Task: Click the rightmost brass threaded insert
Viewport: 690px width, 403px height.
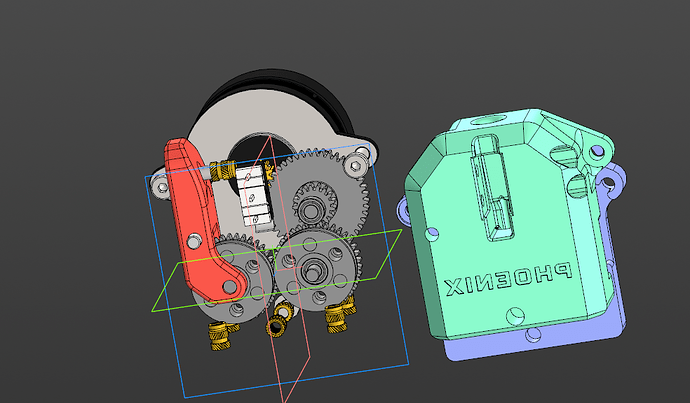Action: click(340, 320)
